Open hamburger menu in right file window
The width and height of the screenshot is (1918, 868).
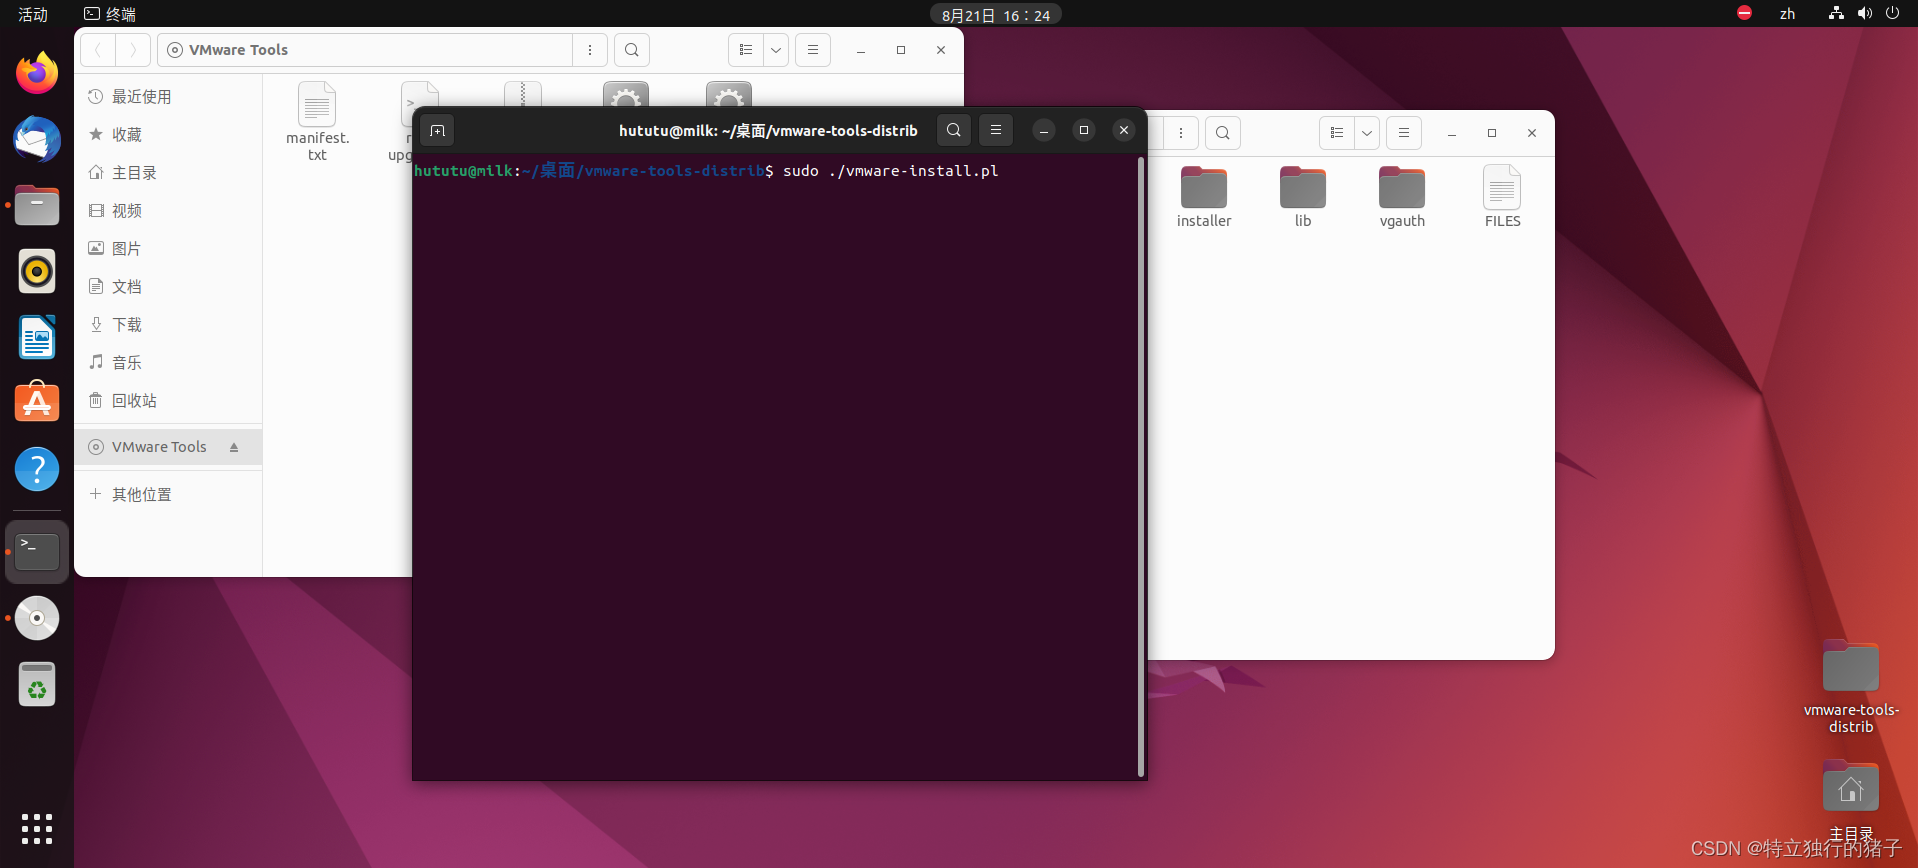[x=1404, y=133]
